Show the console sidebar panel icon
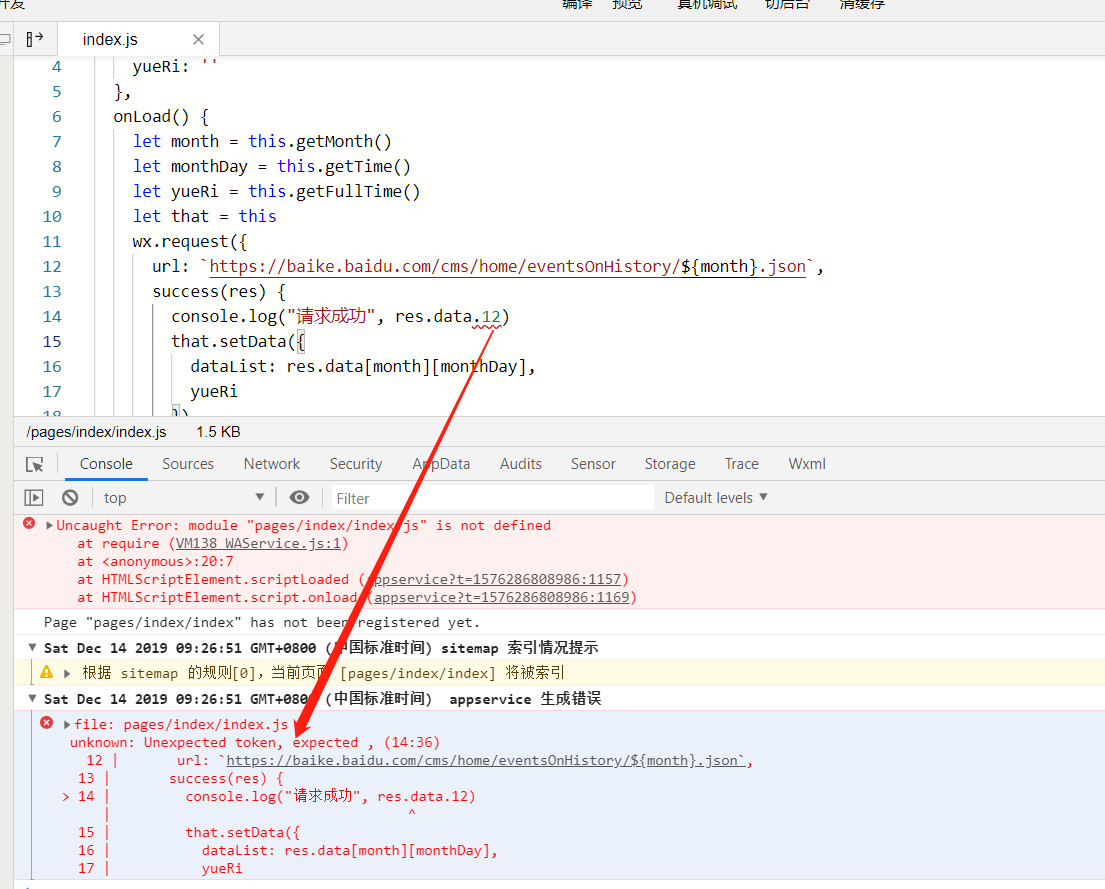1105x889 pixels. [x=34, y=498]
